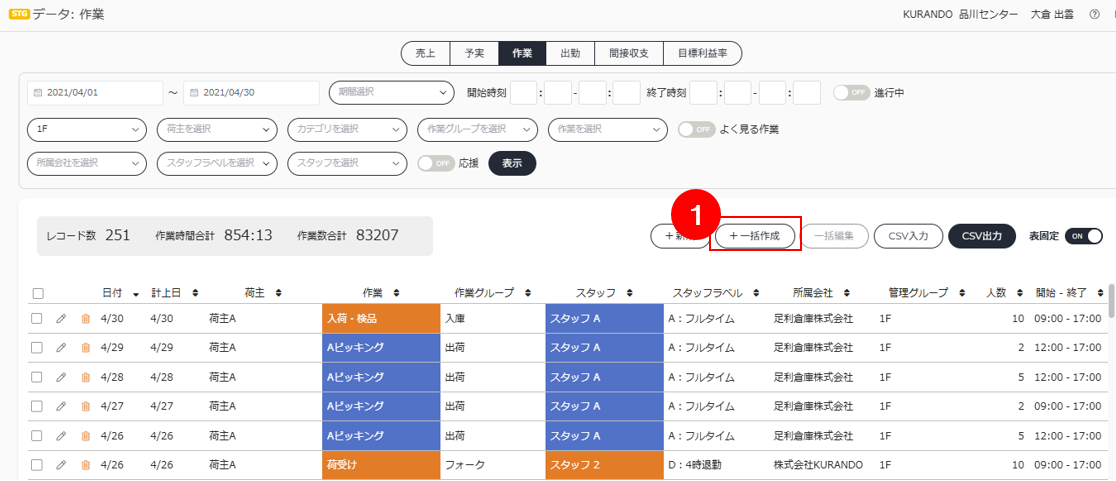
Task: Sort by スタッフ column
Action: (631, 292)
